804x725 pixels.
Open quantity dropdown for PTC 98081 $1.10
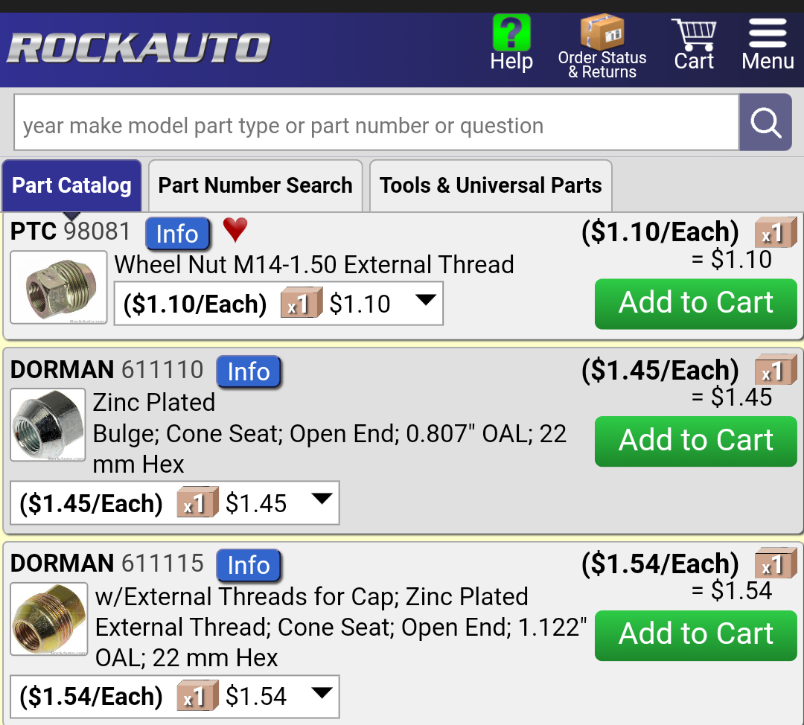(x=278, y=304)
